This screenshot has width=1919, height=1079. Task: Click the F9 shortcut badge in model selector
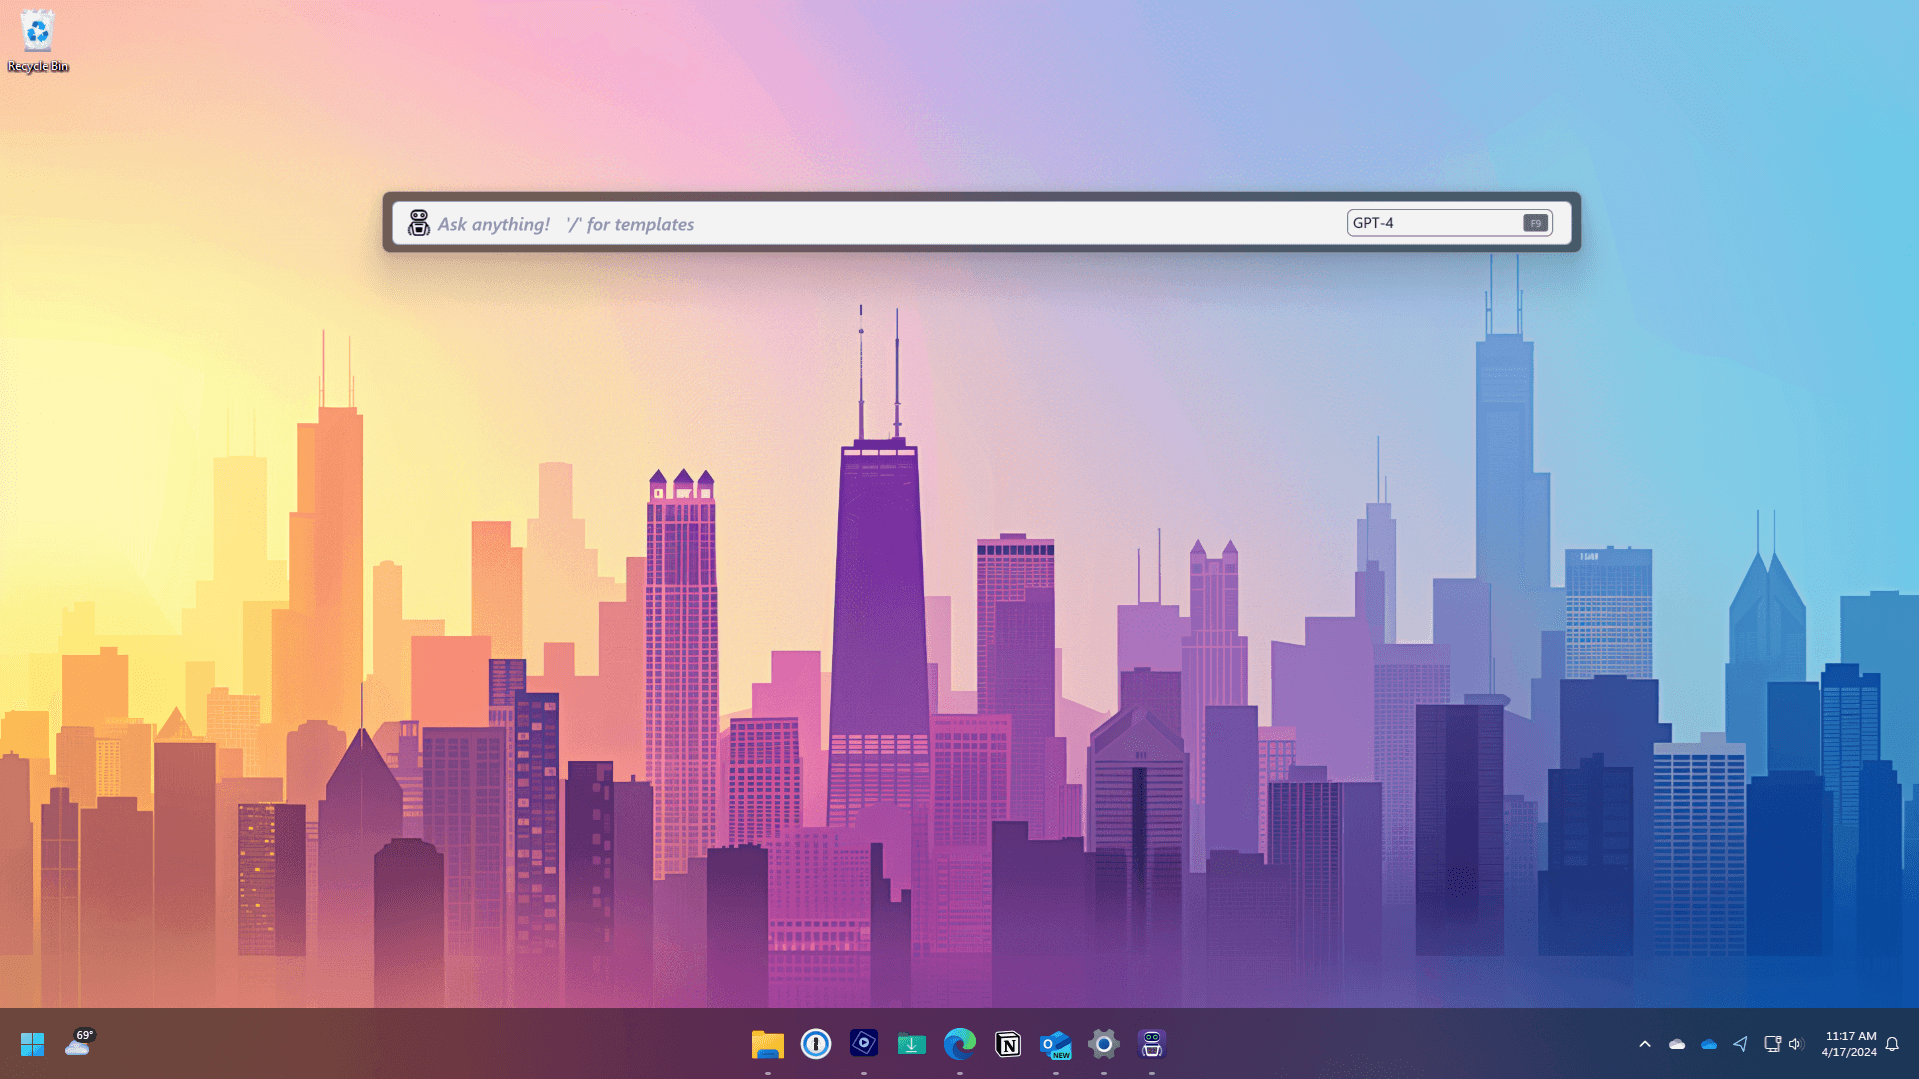[1535, 223]
